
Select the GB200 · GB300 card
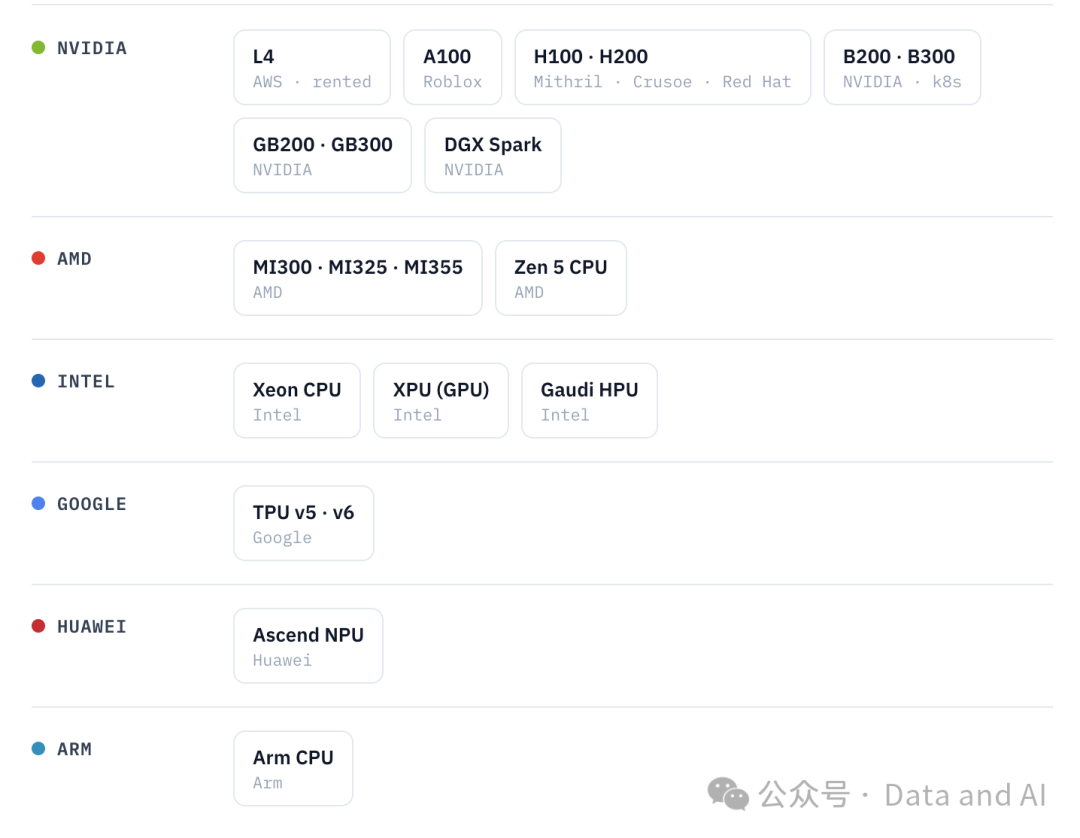click(x=322, y=156)
